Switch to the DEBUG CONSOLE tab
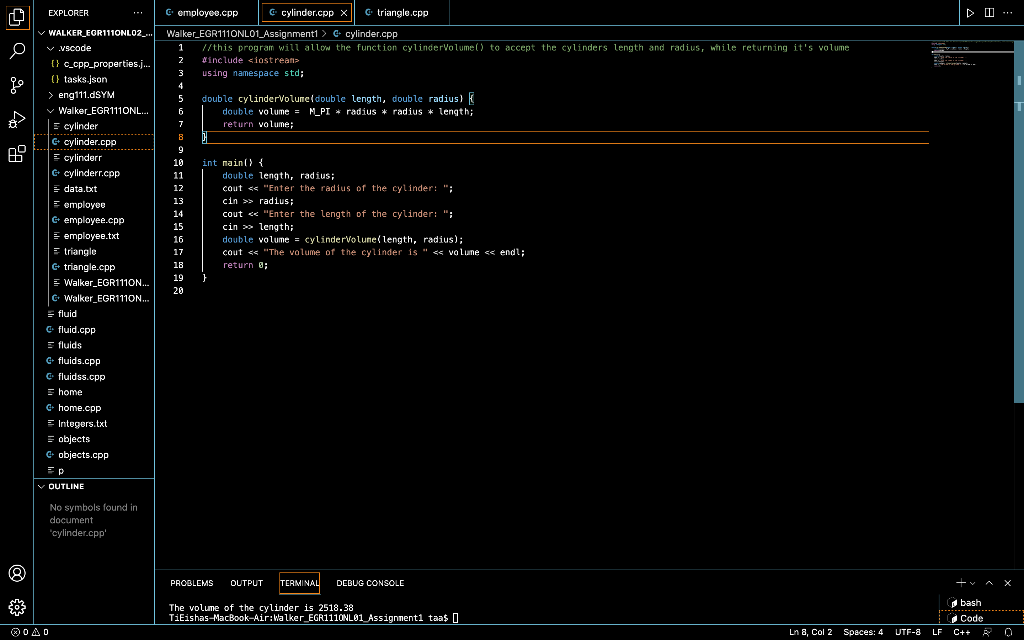 [370, 583]
